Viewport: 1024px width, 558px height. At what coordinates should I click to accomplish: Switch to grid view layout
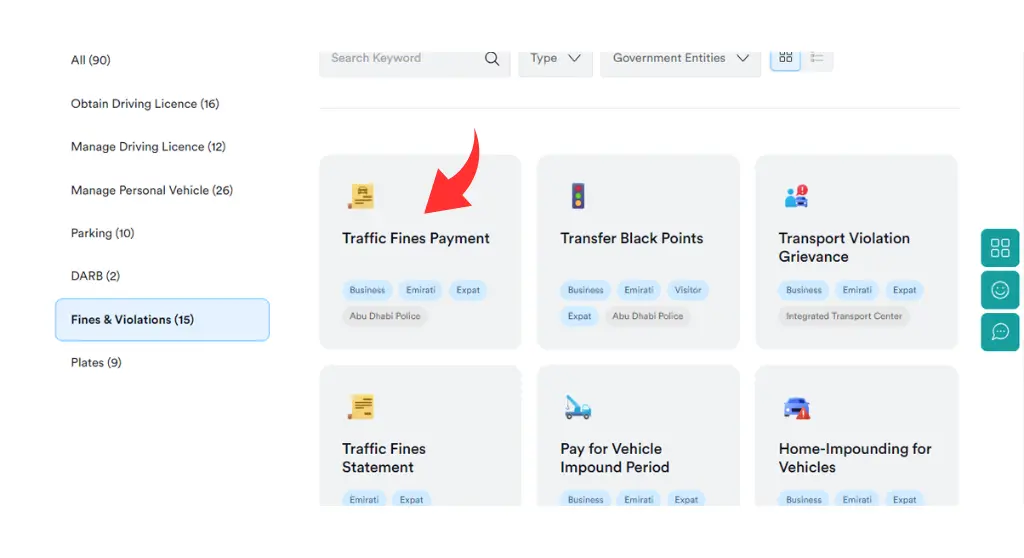point(785,58)
